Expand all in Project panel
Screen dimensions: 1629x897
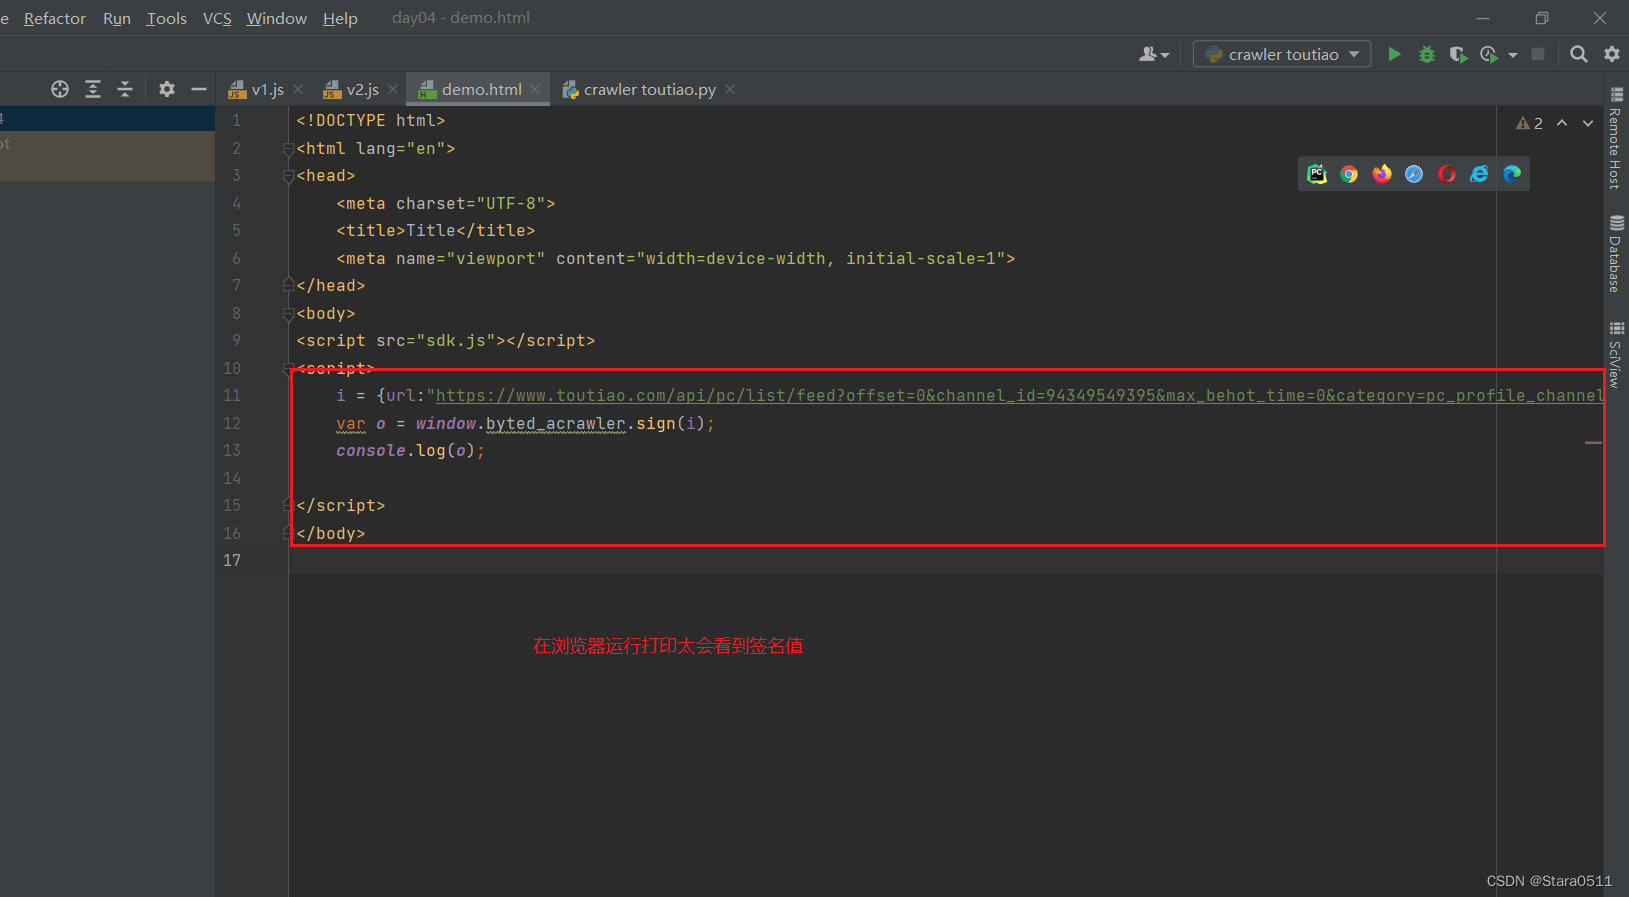(93, 89)
